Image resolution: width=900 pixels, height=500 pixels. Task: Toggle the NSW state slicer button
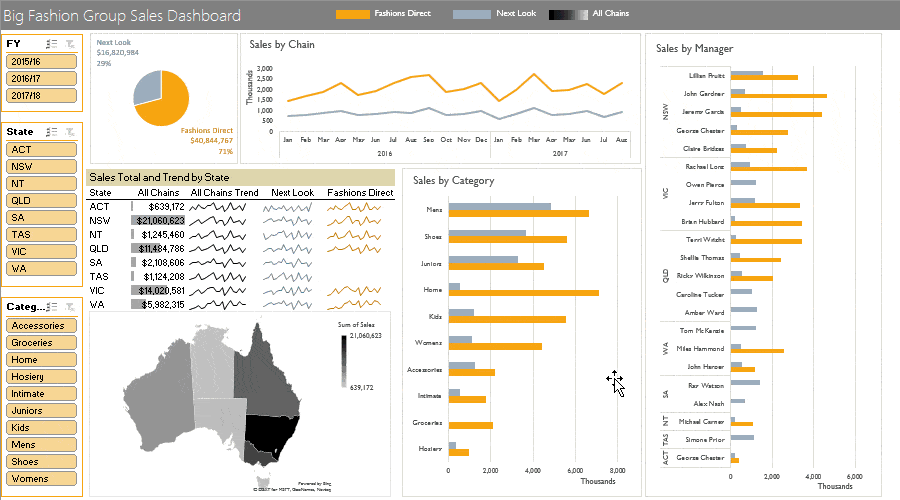point(41,166)
